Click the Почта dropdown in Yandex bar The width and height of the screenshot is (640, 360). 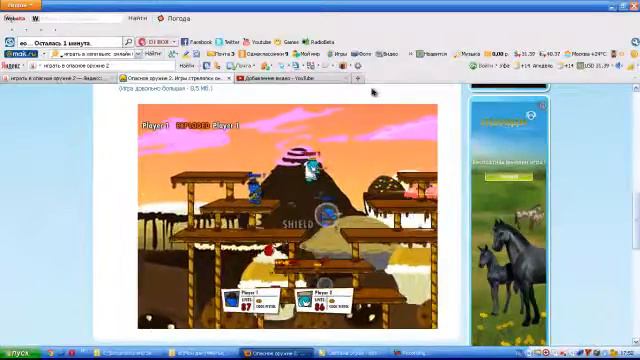(241, 66)
